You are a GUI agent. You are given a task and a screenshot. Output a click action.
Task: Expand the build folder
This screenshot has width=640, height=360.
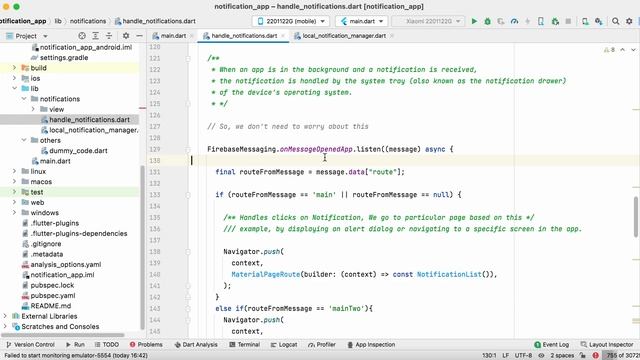point(14,68)
